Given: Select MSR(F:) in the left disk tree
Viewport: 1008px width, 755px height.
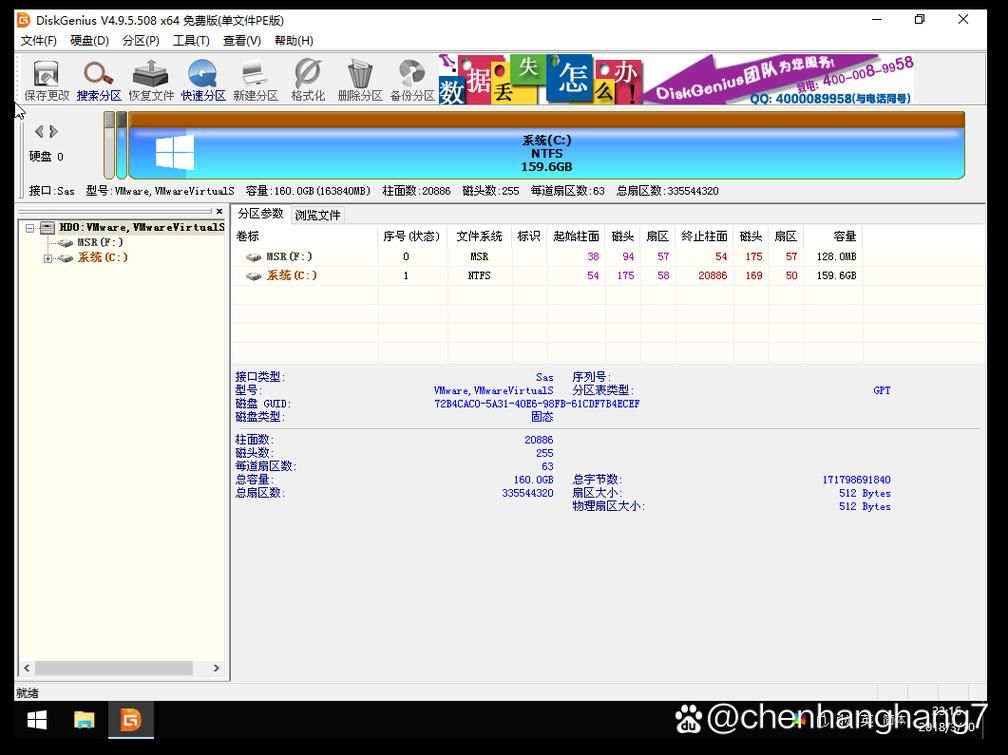Looking at the screenshot, I should (x=100, y=243).
